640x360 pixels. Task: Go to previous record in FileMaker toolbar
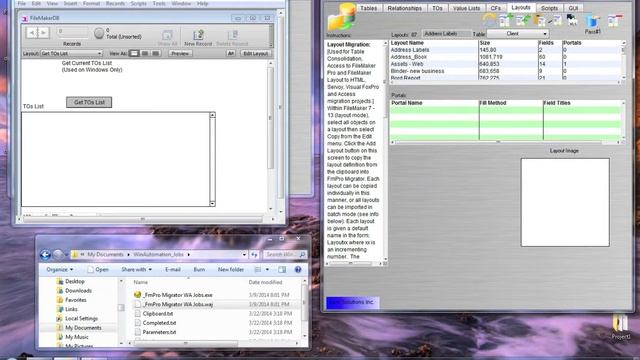(32, 33)
